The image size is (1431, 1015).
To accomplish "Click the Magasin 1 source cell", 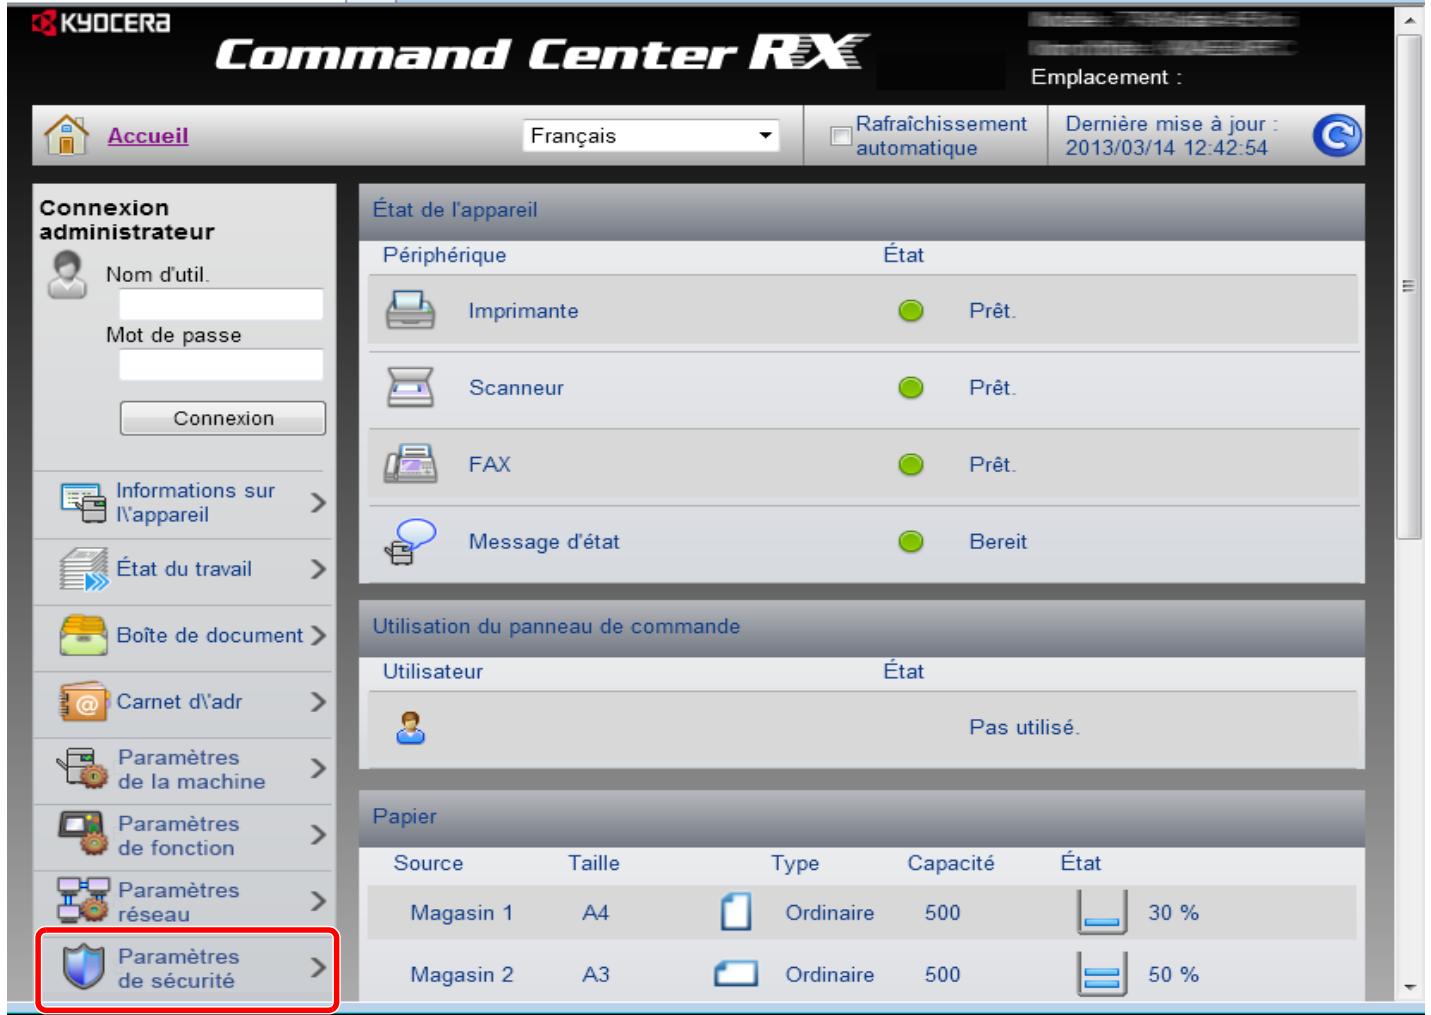I will click(x=461, y=913).
